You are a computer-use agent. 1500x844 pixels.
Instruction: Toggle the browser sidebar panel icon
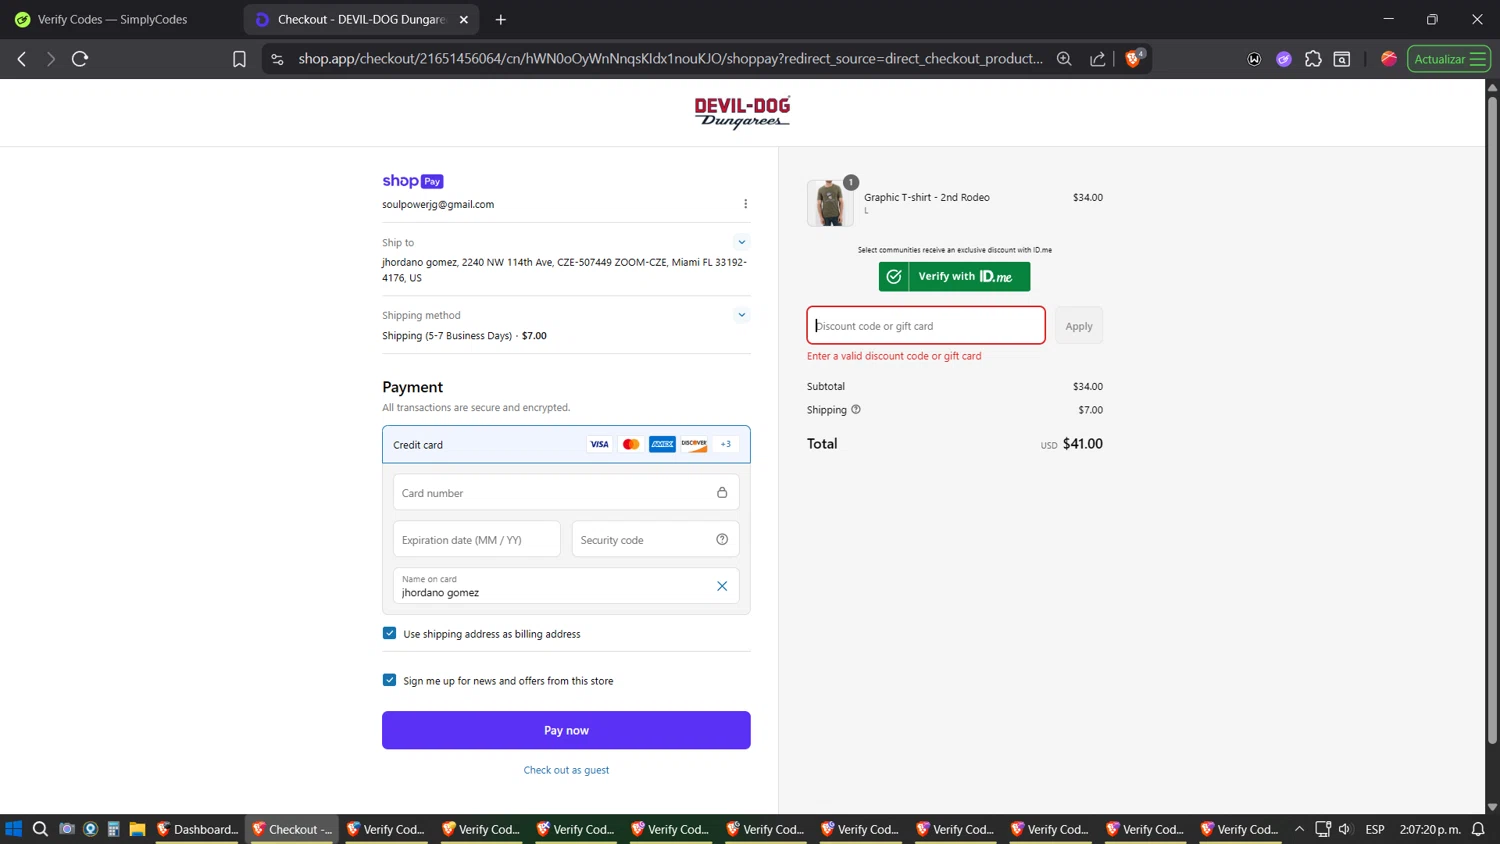[1342, 59]
